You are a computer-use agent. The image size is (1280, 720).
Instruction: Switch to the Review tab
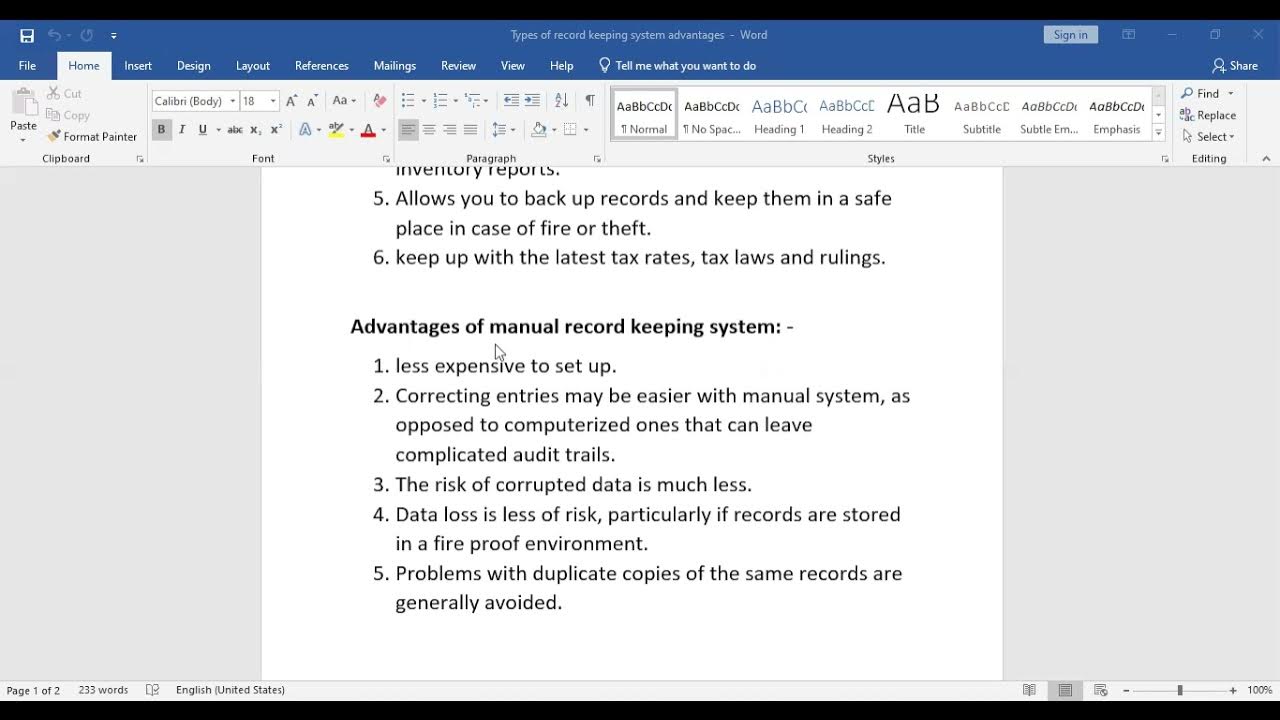tap(459, 66)
